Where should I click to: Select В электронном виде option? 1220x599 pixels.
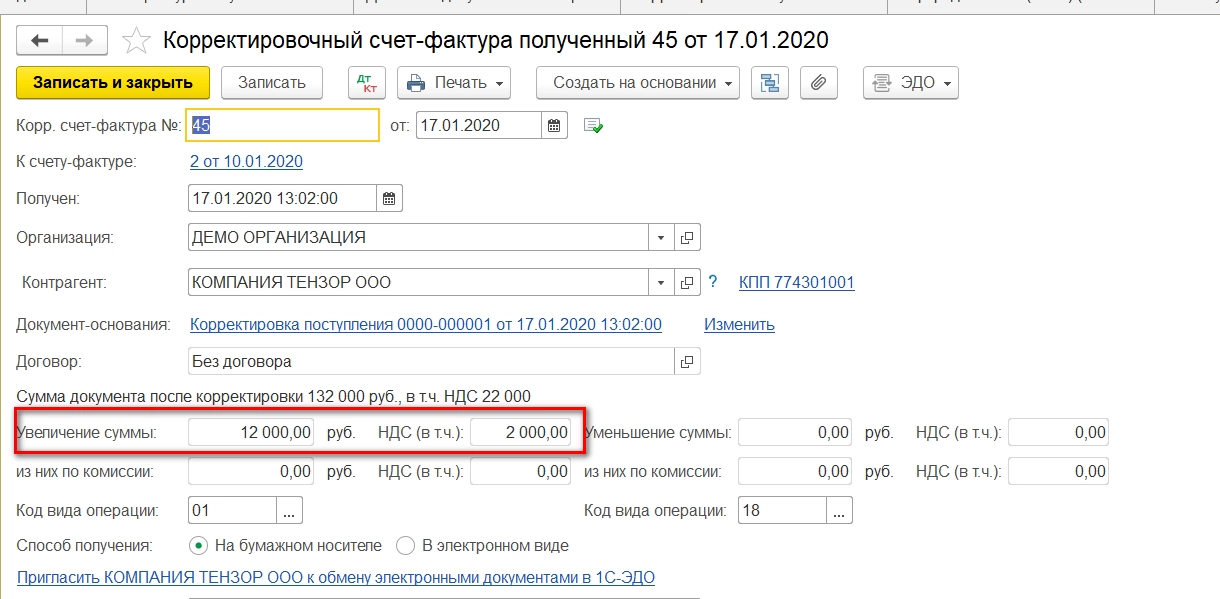483,546
